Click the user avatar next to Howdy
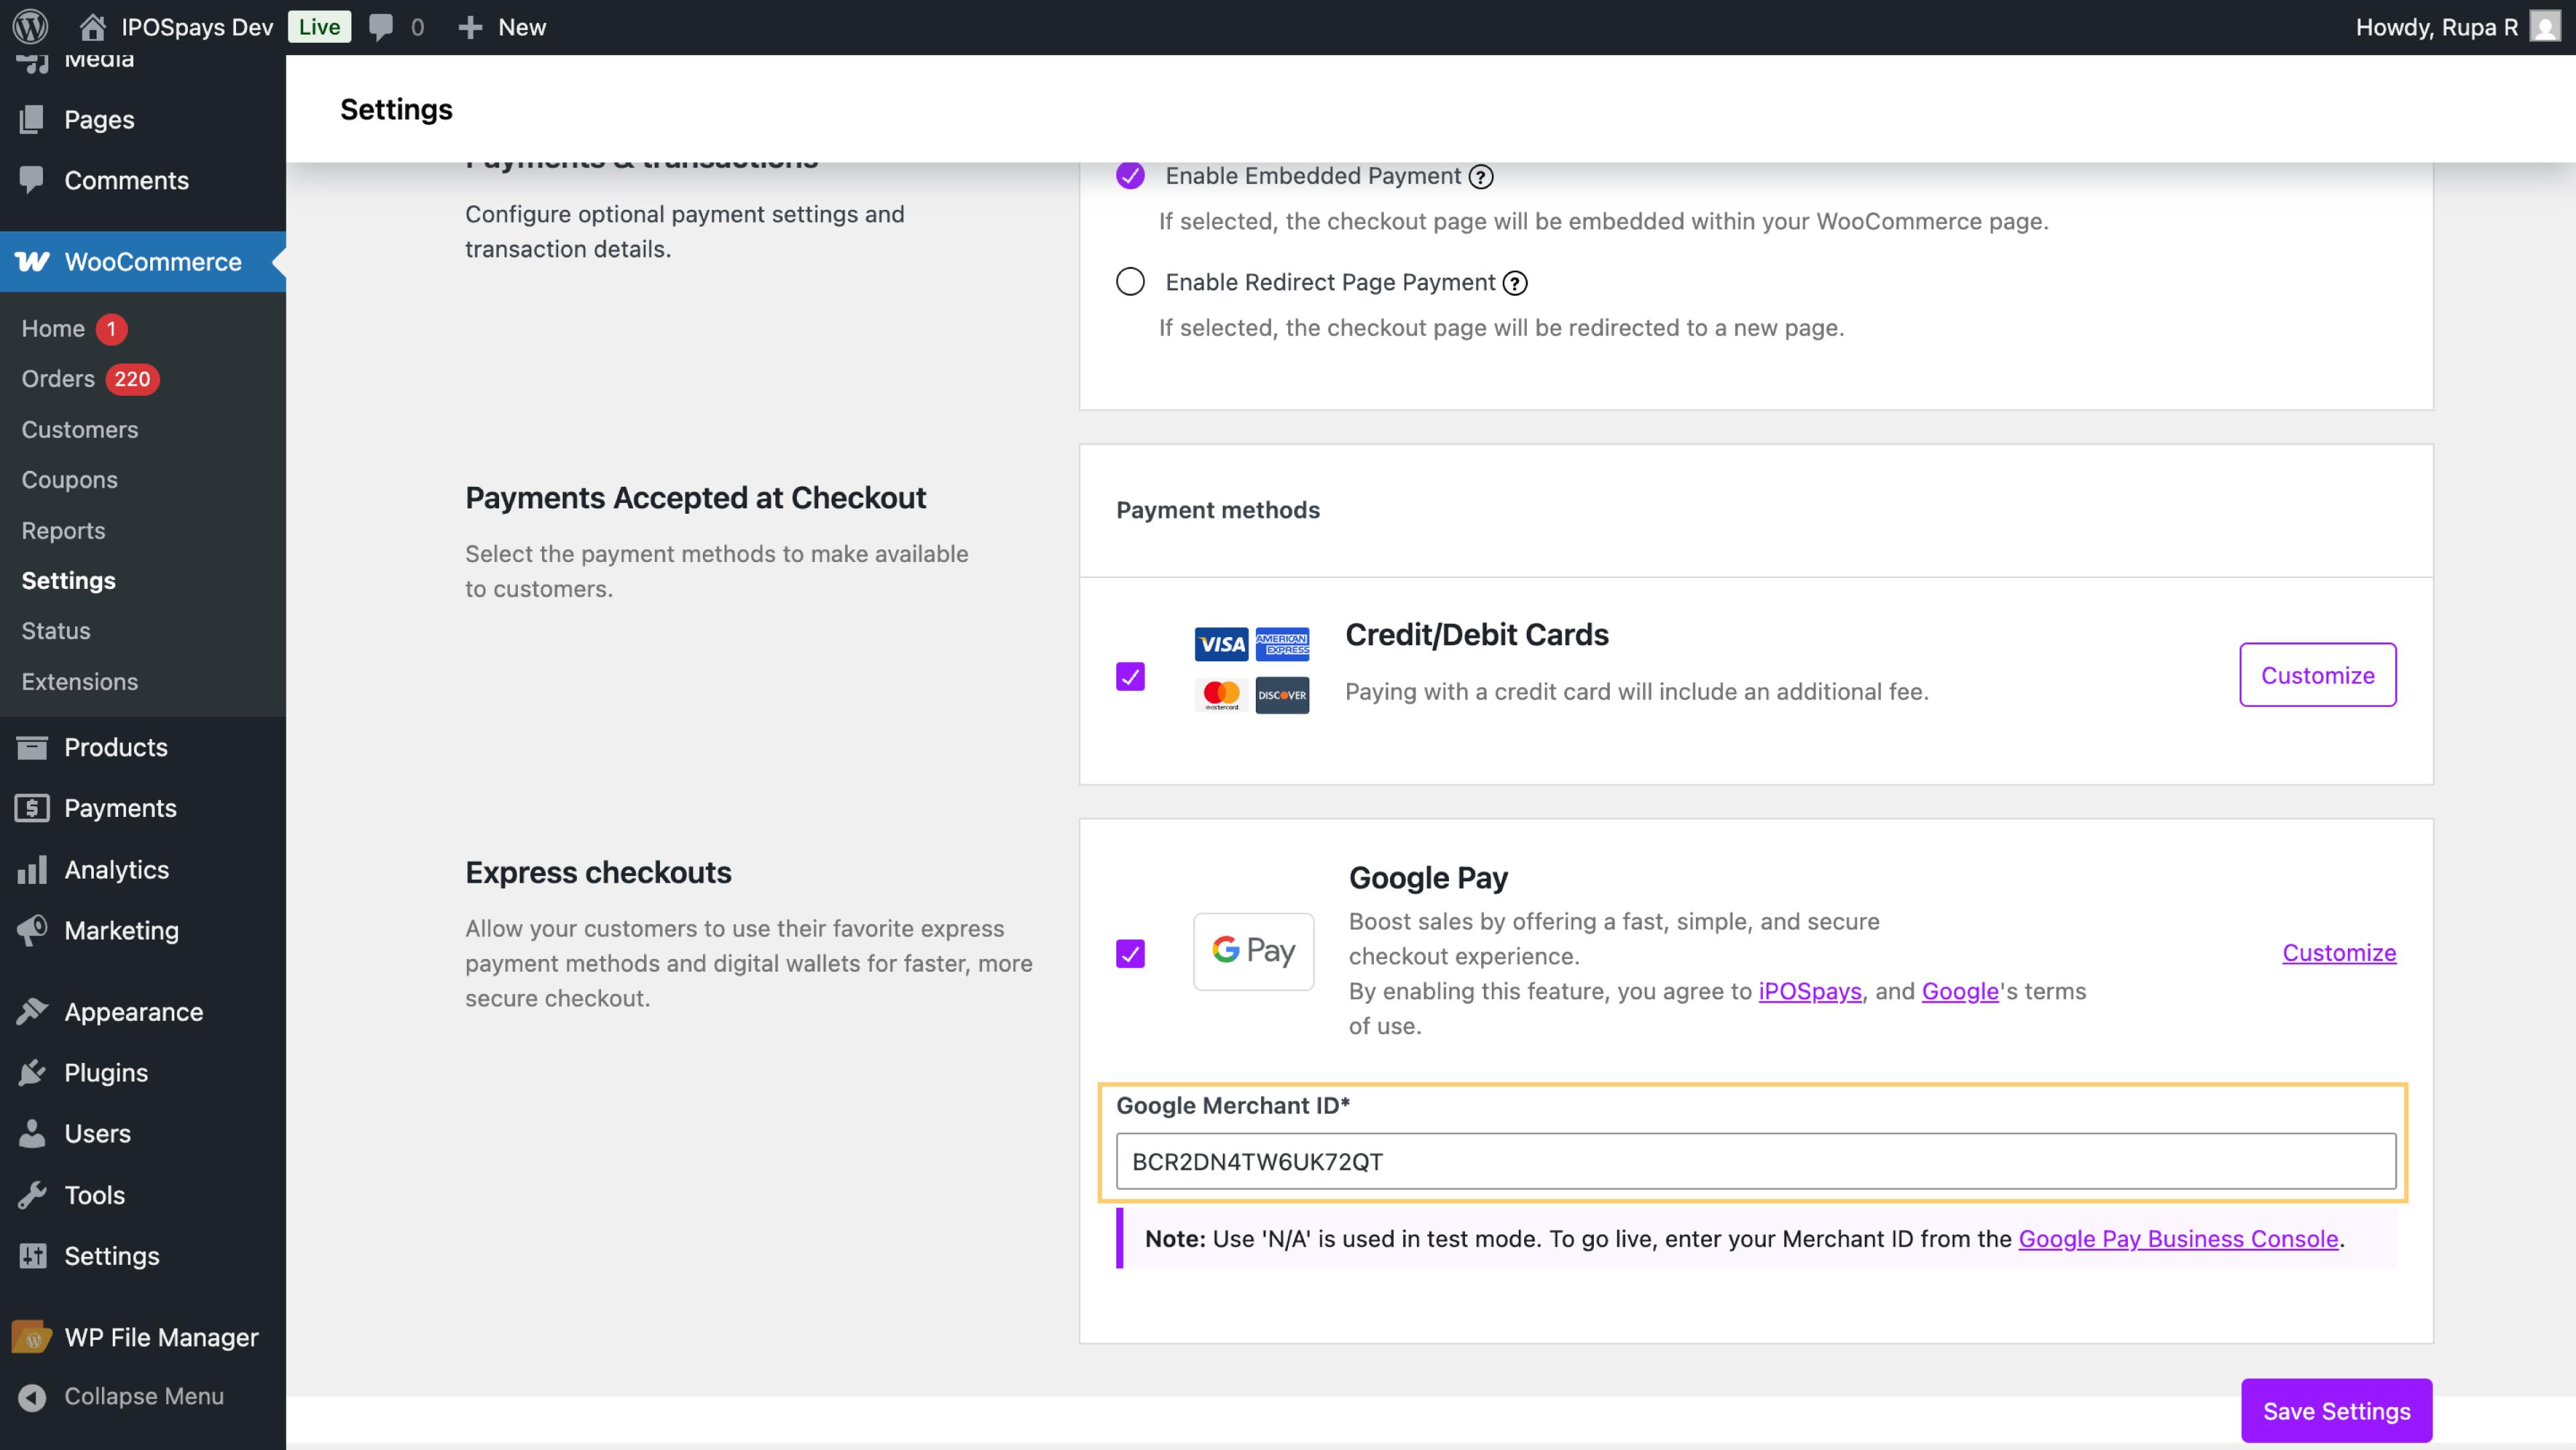 click(x=2544, y=27)
